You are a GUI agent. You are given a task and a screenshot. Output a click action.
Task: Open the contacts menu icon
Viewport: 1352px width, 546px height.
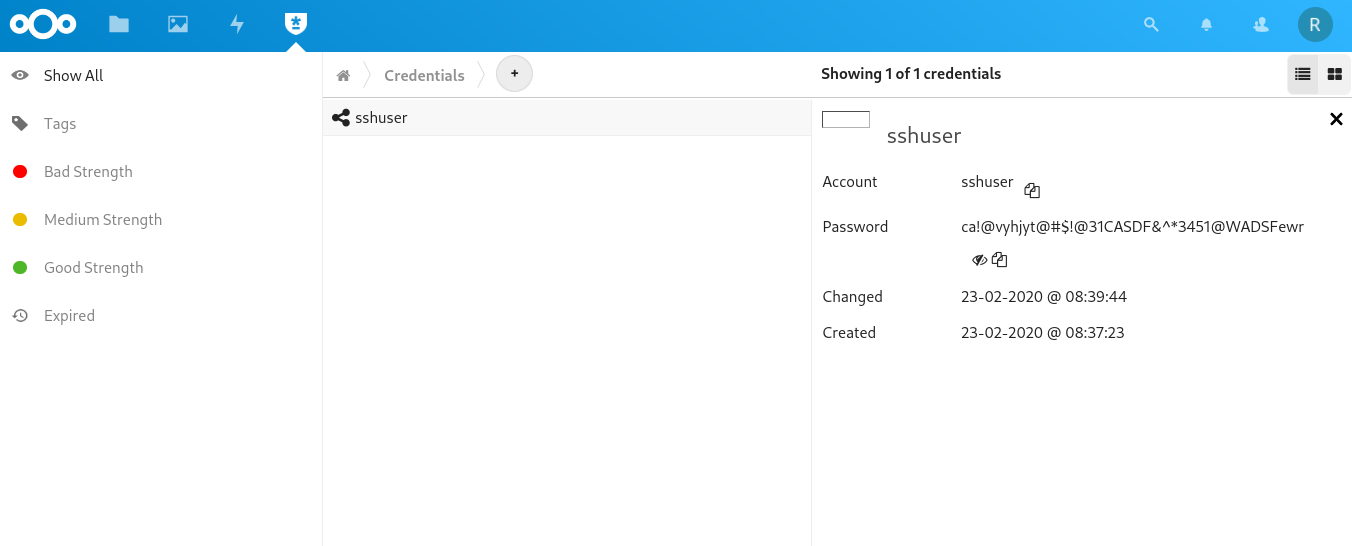coord(1261,25)
